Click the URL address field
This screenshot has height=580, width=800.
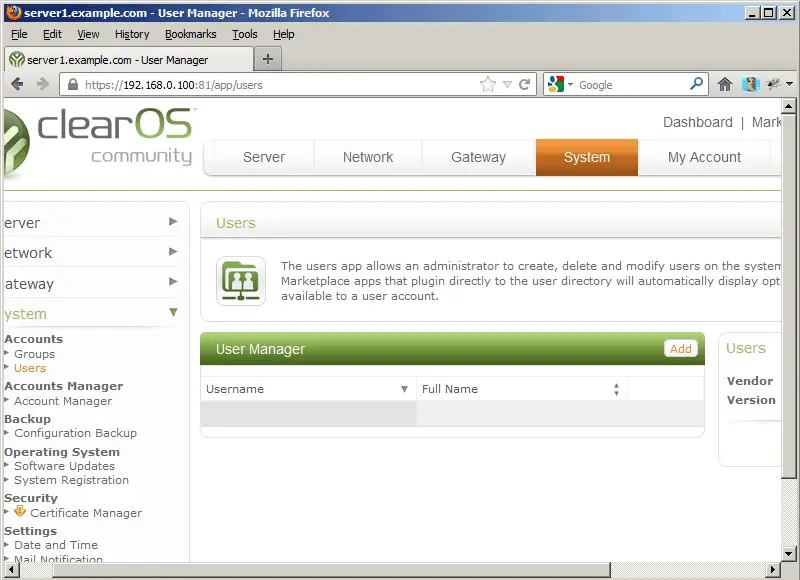tap(270, 85)
